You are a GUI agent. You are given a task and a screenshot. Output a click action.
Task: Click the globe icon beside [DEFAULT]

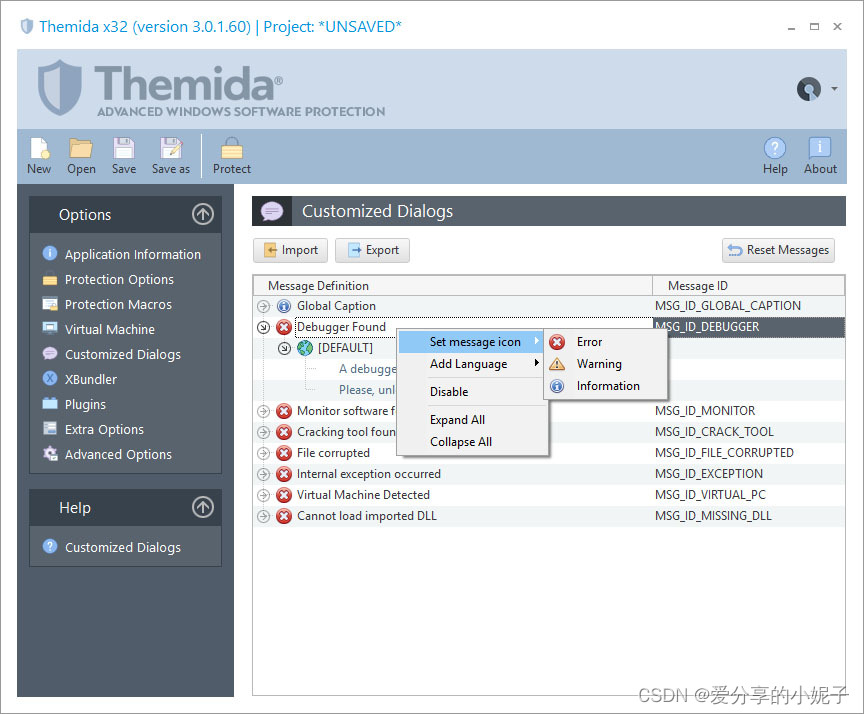[305, 348]
